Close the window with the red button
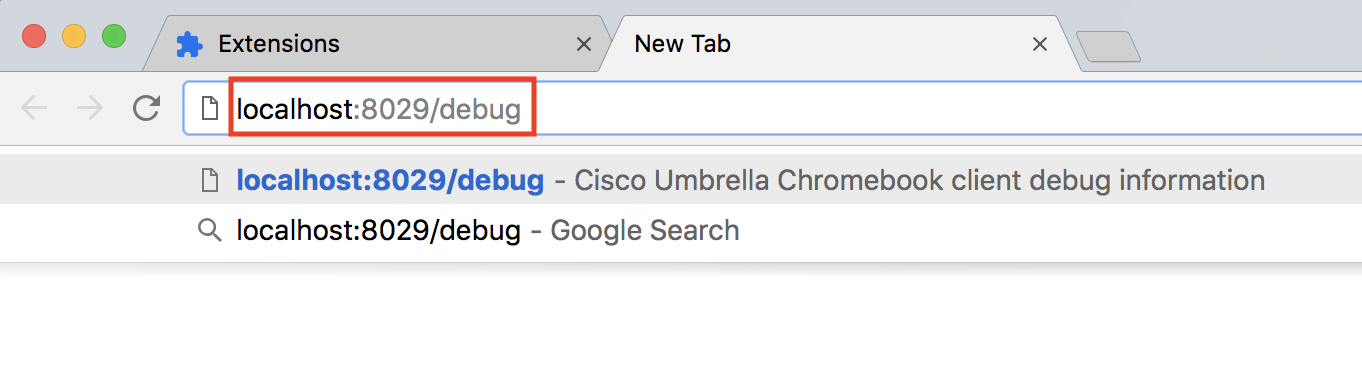The width and height of the screenshot is (1362, 366). tap(34, 37)
